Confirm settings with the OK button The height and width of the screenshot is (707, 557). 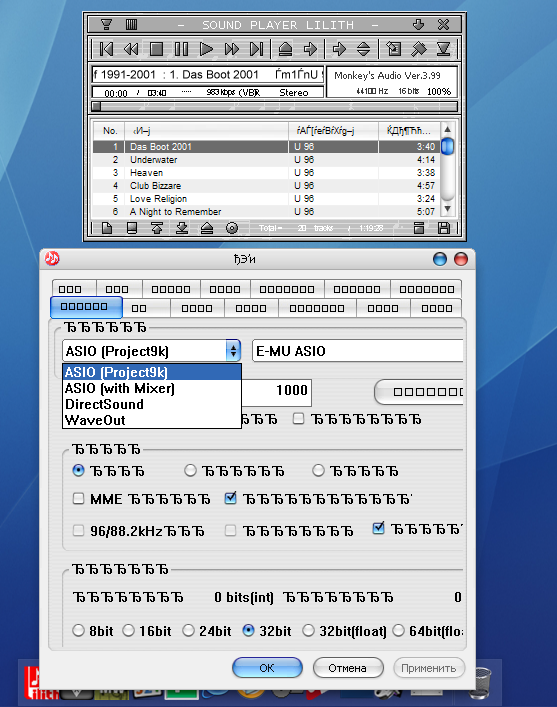tap(267, 668)
